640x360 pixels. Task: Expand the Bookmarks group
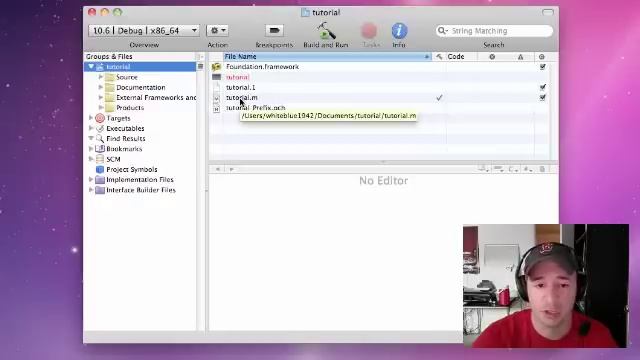tap(91, 149)
